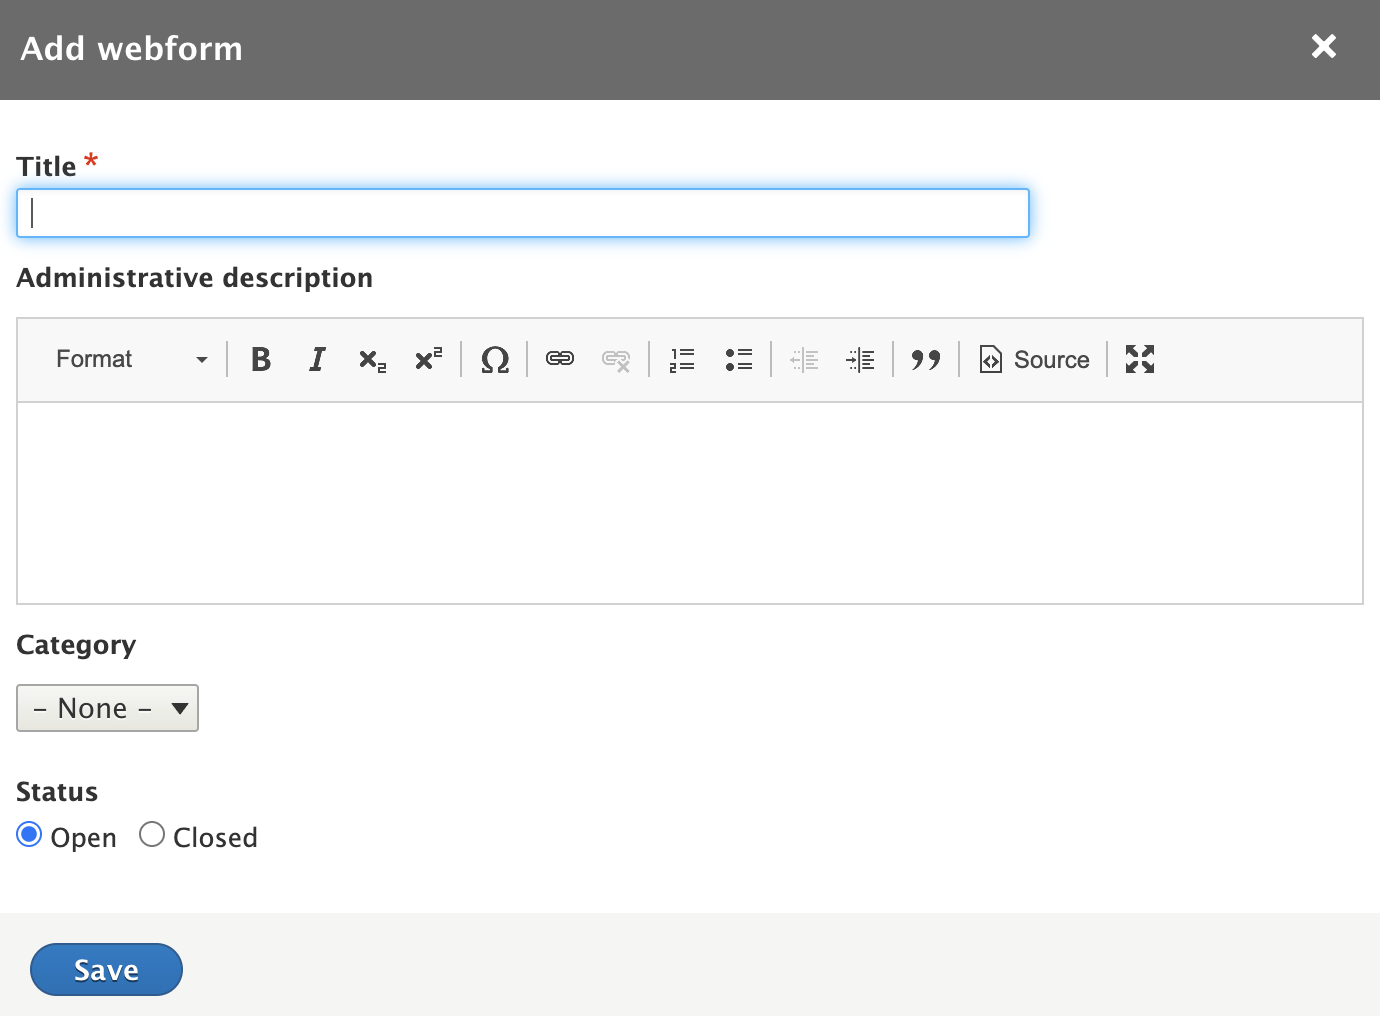Open the Category dropdown
1380x1016 pixels.
pos(107,707)
